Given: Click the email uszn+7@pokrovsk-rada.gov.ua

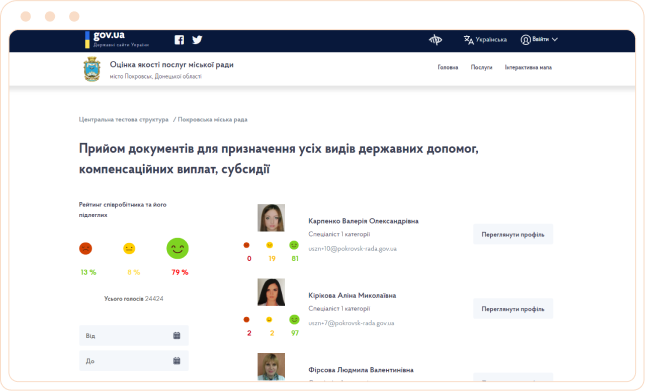Looking at the screenshot, I should (351, 323).
